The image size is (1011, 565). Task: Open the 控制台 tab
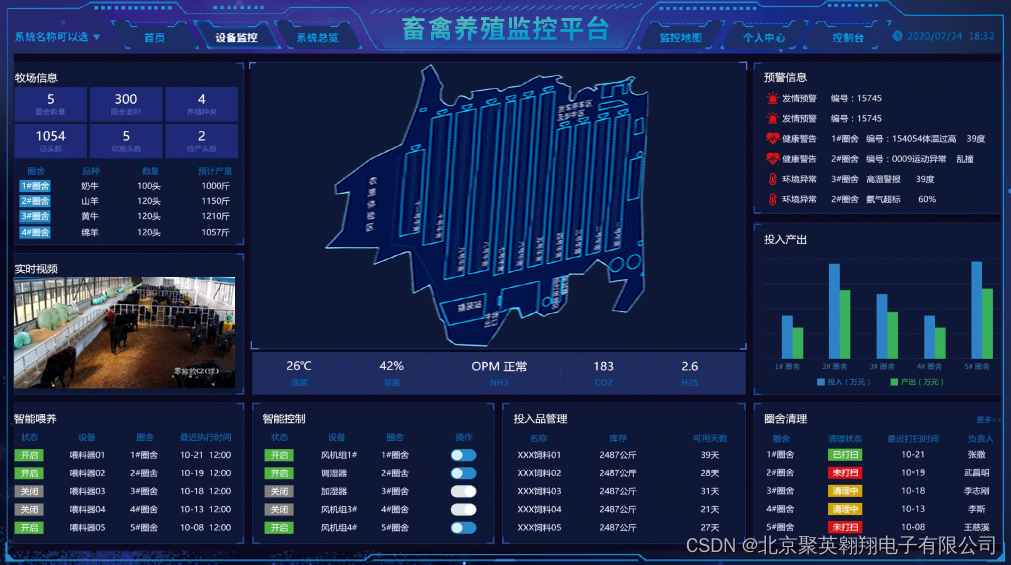848,37
